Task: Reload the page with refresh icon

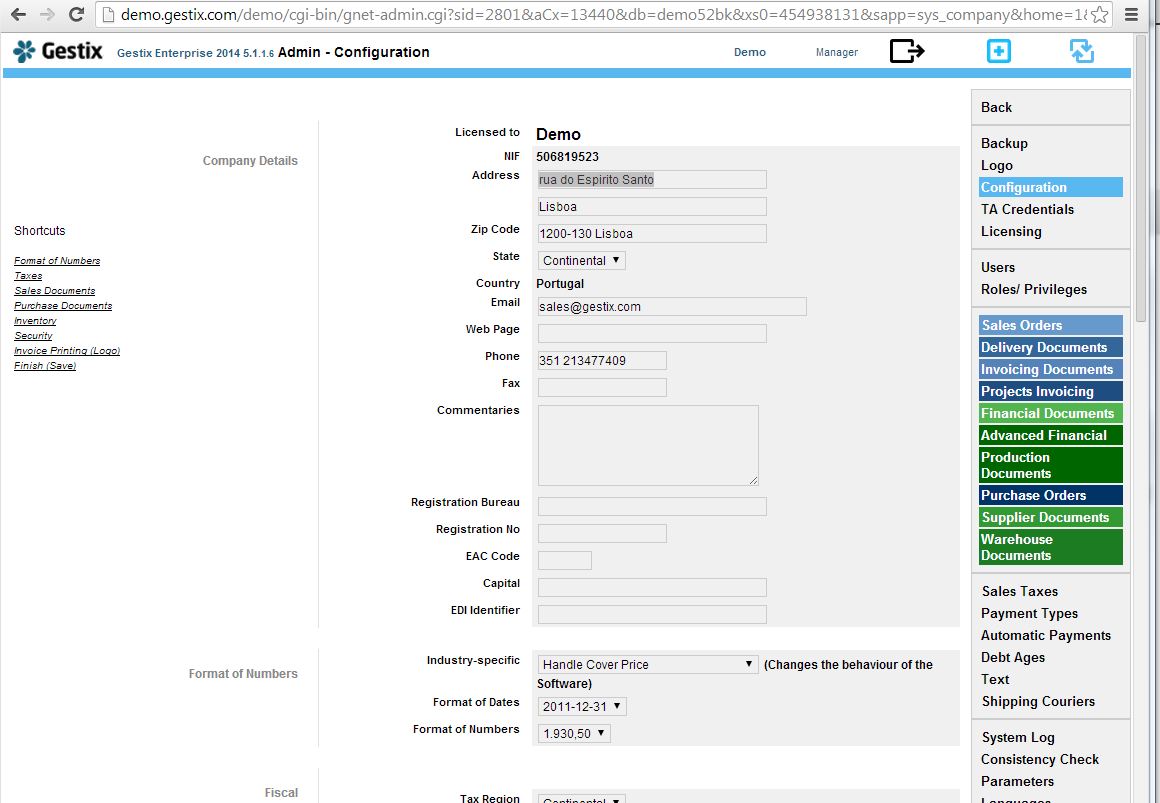Action: (75, 14)
